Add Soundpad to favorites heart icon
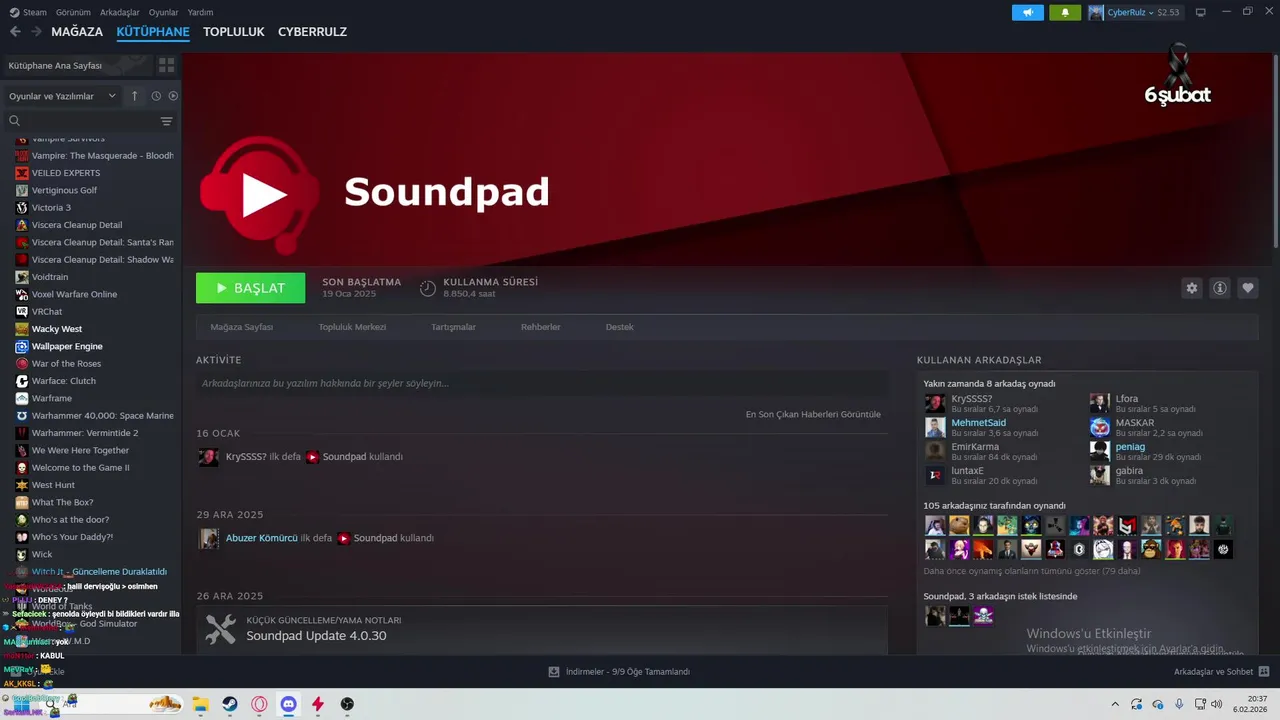Image resolution: width=1280 pixels, height=720 pixels. click(1248, 288)
